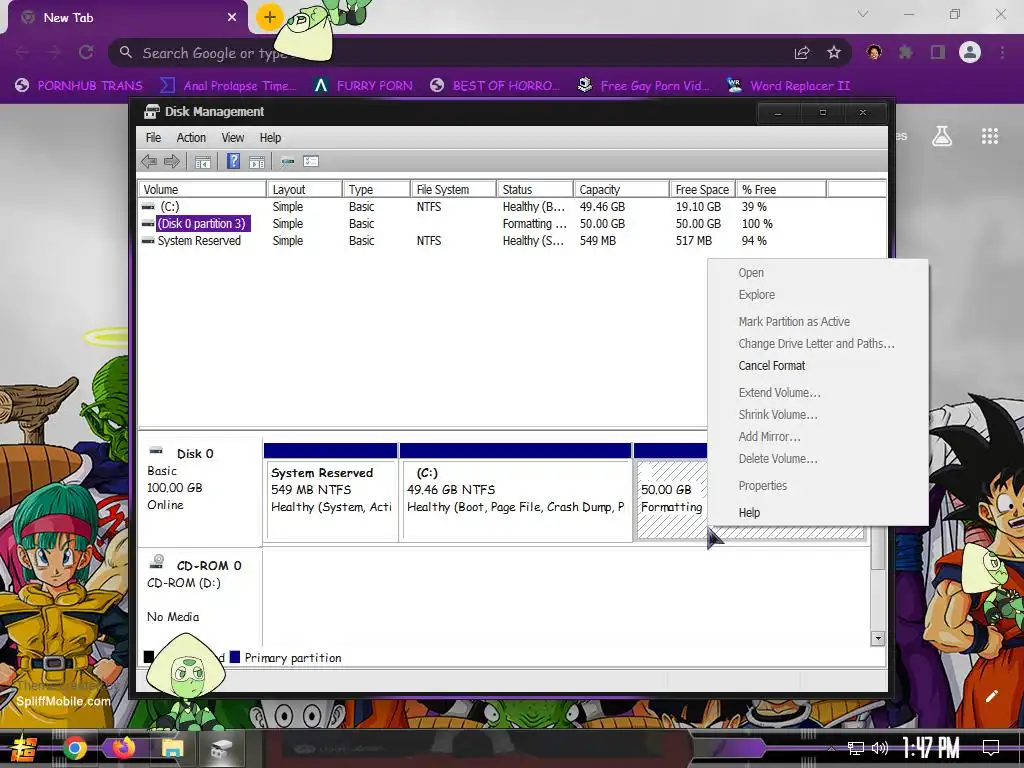This screenshot has width=1024, height=768.
Task: Click the bookmark star icon in address bar
Action: pyautogui.click(x=834, y=52)
